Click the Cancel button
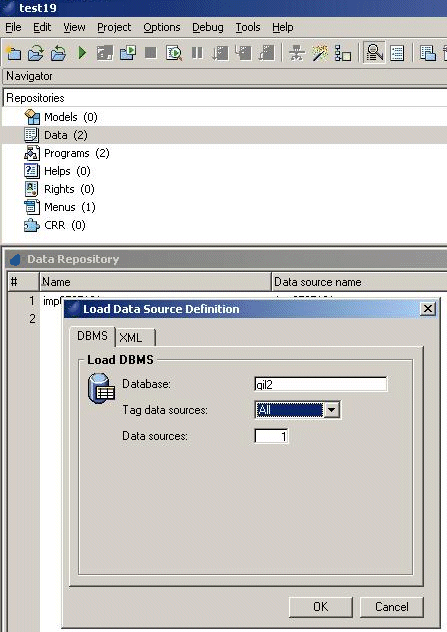The image size is (447, 632). (391, 607)
